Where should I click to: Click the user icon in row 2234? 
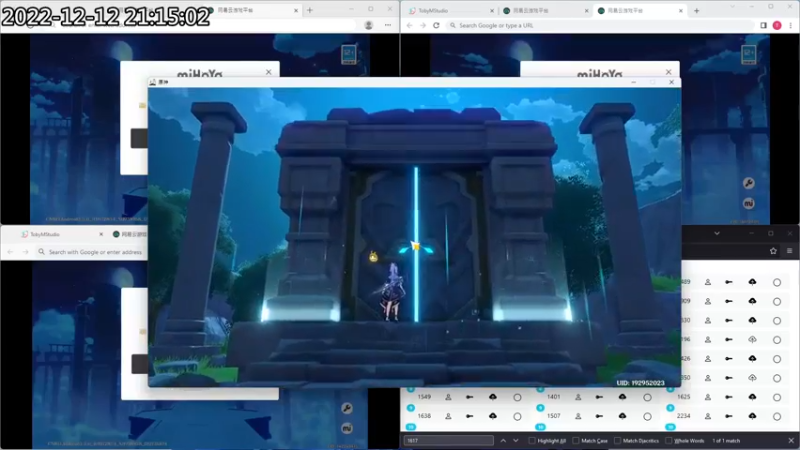708,416
